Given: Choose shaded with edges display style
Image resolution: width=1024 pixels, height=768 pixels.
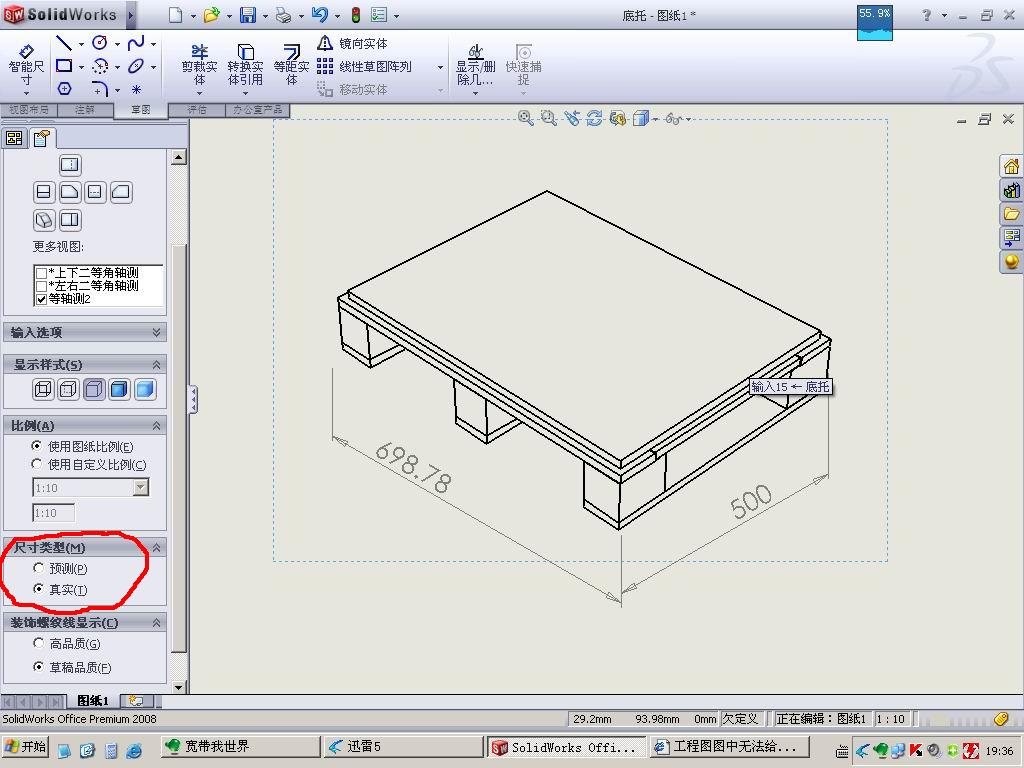Looking at the screenshot, I should click(120, 390).
